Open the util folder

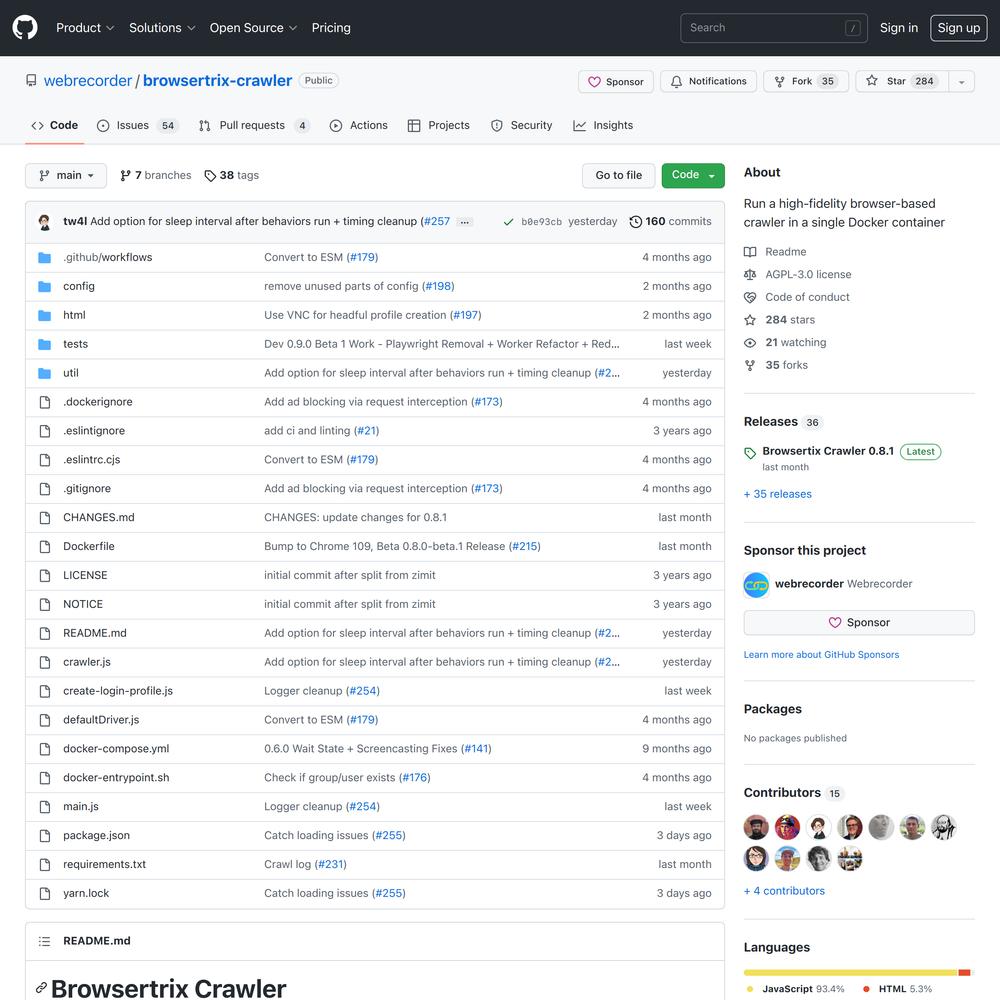click(71, 373)
